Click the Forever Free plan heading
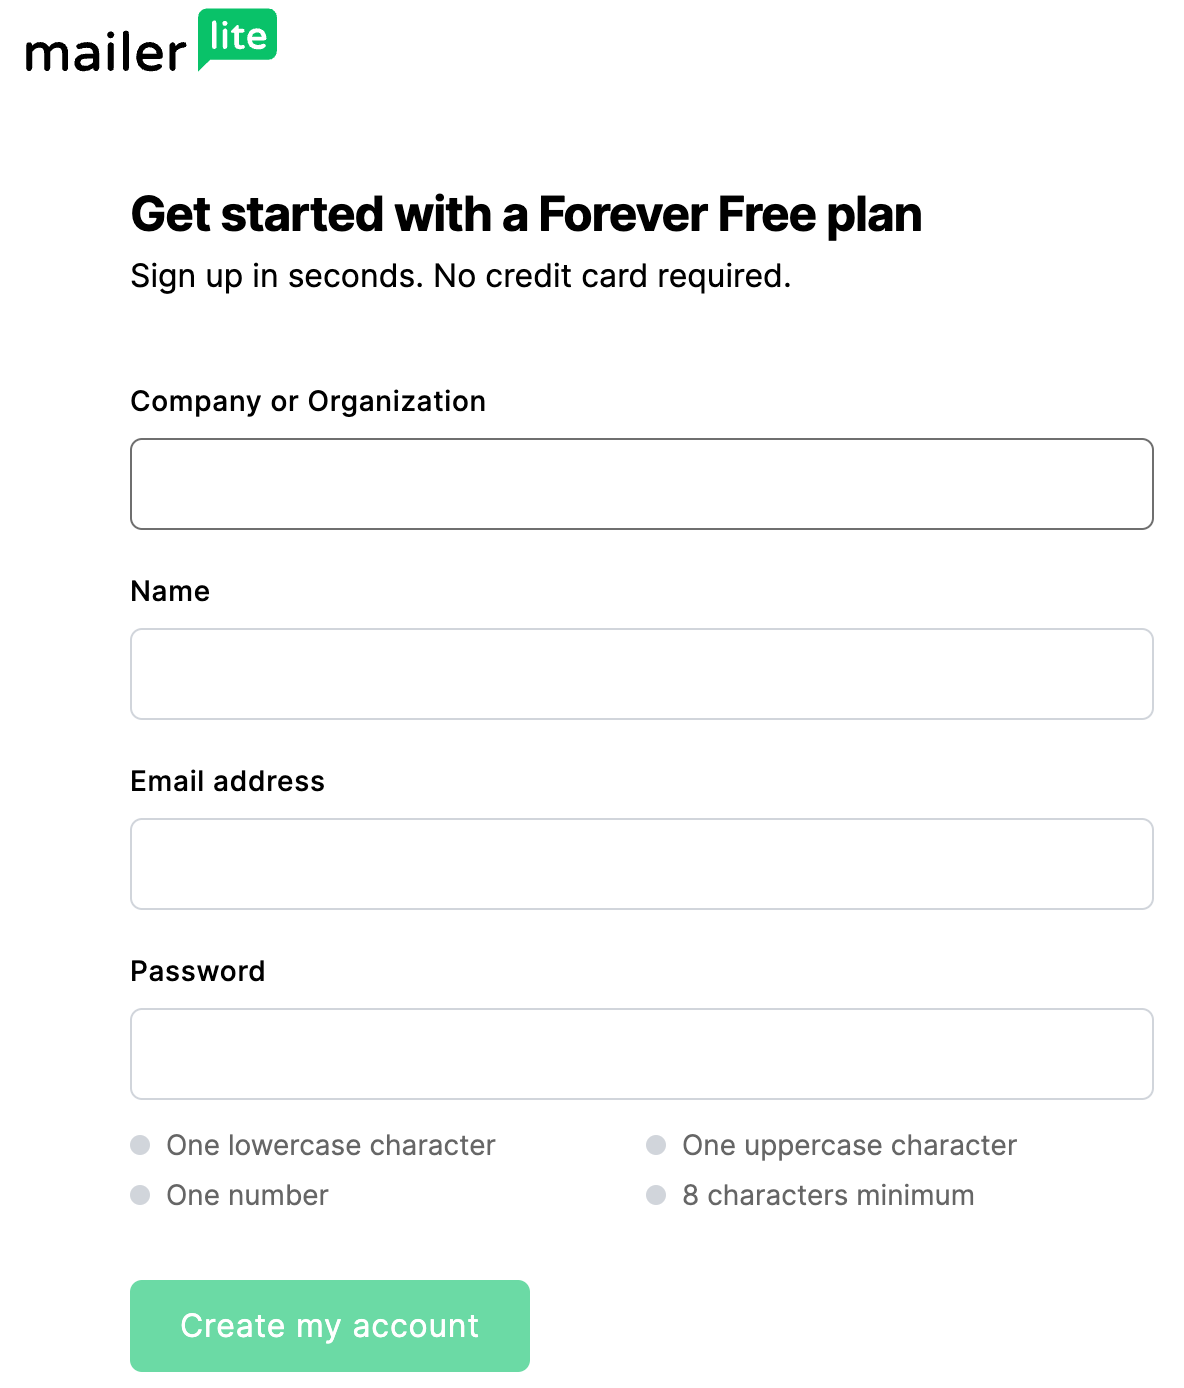 [x=526, y=214]
